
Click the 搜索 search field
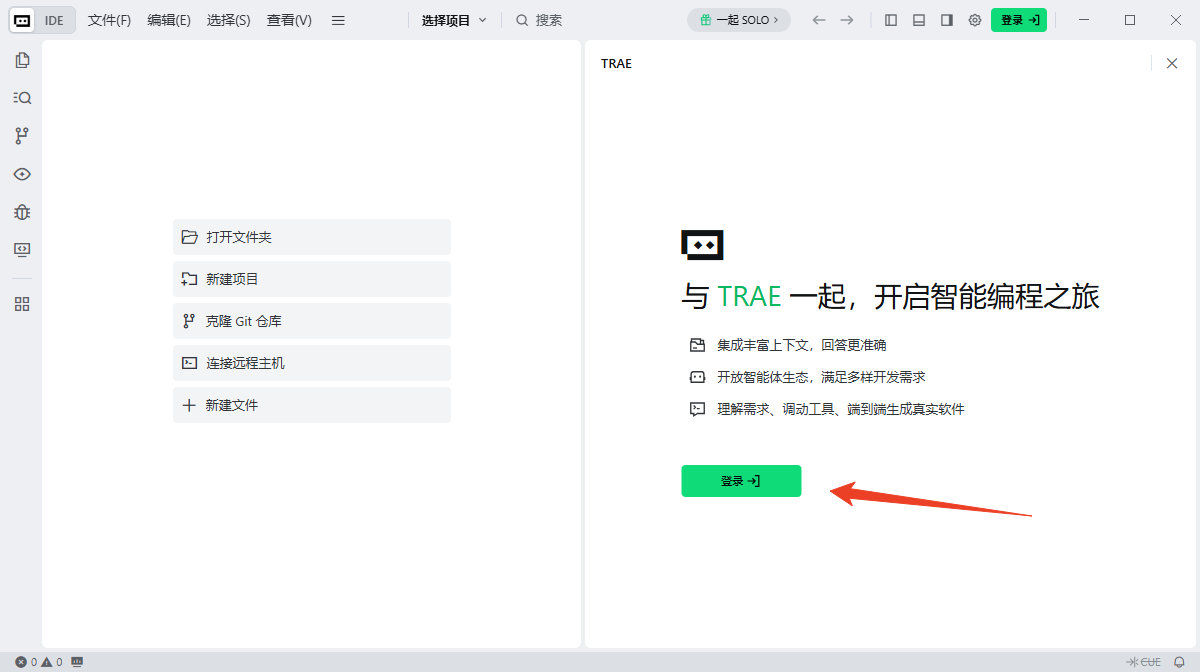coord(539,19)
